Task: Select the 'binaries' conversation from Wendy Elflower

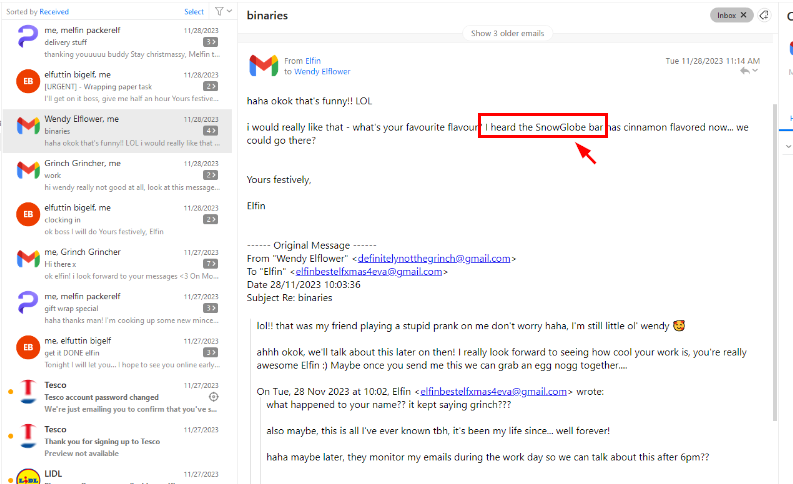Action: coord(117,131)
